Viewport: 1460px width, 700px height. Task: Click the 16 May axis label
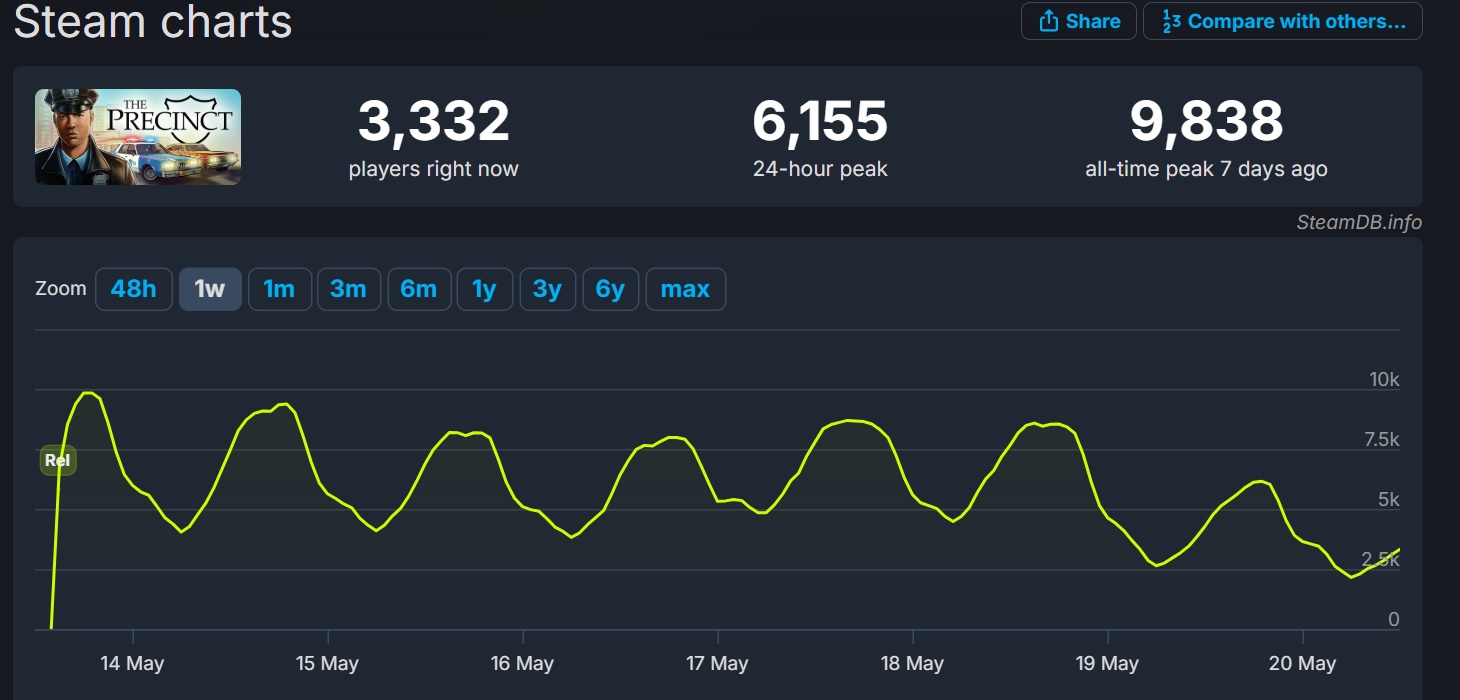click(x=522, y=663)
